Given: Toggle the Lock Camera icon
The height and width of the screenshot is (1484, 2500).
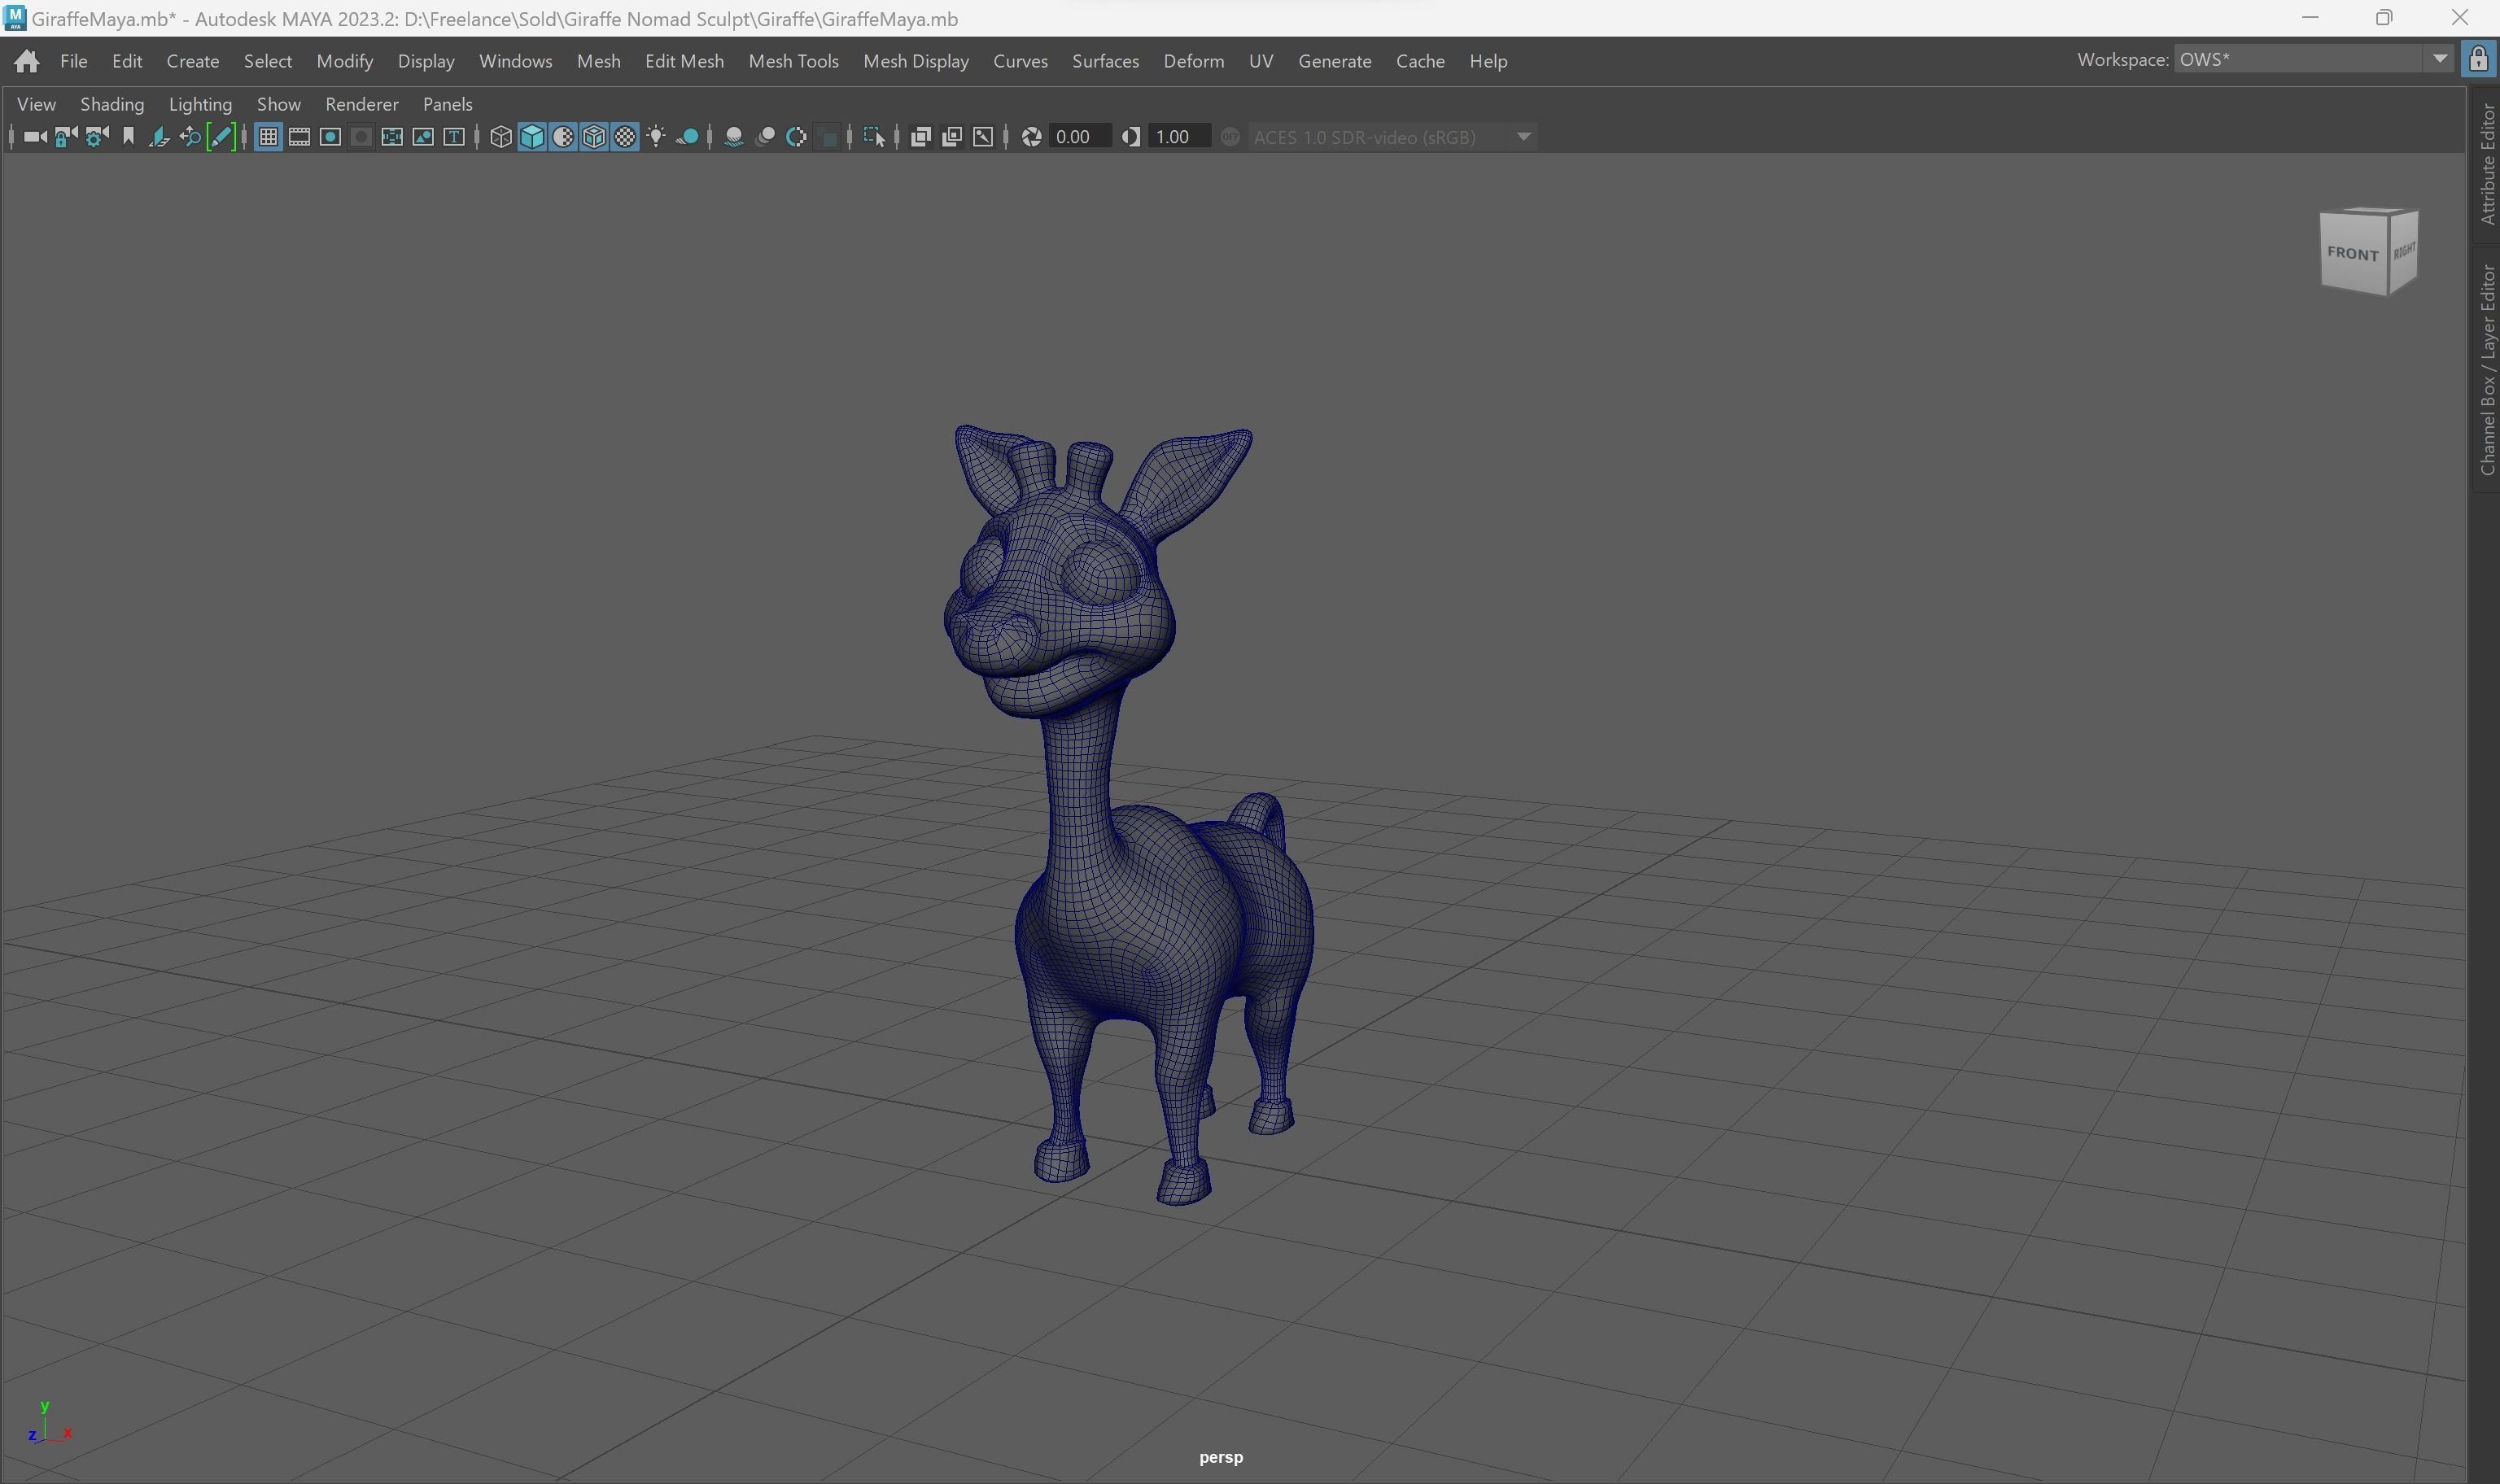Looking at the screenshot, I should pos(66,137).
